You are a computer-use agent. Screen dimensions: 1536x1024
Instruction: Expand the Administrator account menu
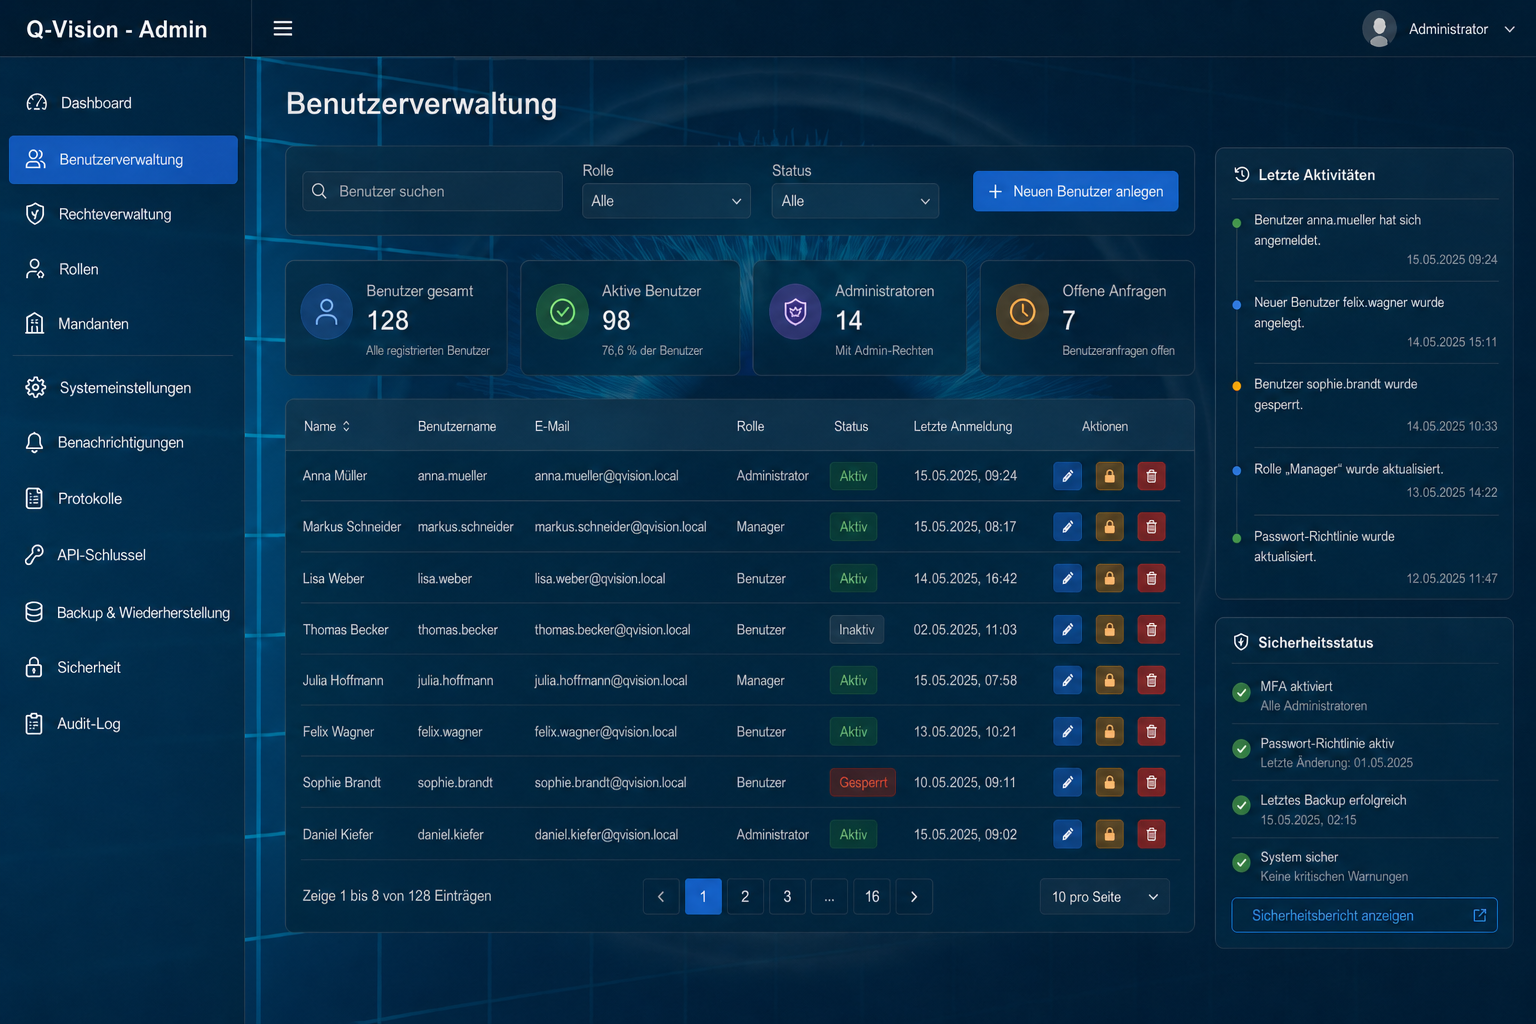pyautogui.click(x=1509, y=29)
